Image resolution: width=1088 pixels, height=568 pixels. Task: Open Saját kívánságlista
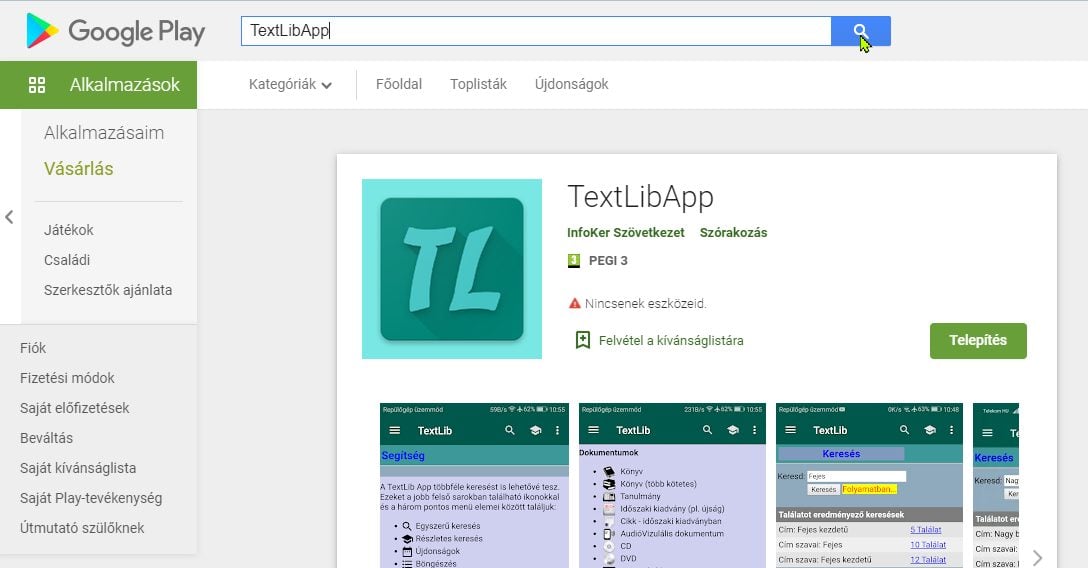[78, 468]
